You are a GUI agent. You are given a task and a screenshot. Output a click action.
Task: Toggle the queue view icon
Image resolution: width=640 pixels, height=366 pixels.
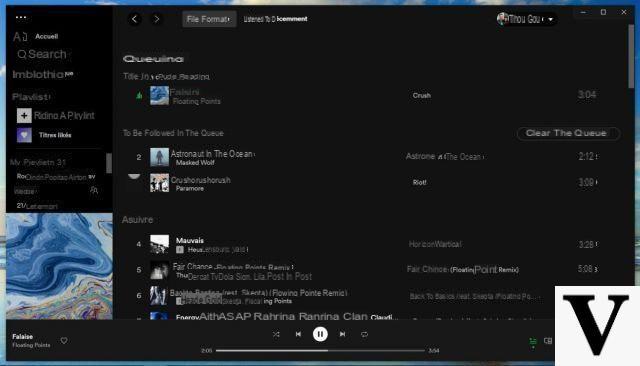[x=533, y=341]
